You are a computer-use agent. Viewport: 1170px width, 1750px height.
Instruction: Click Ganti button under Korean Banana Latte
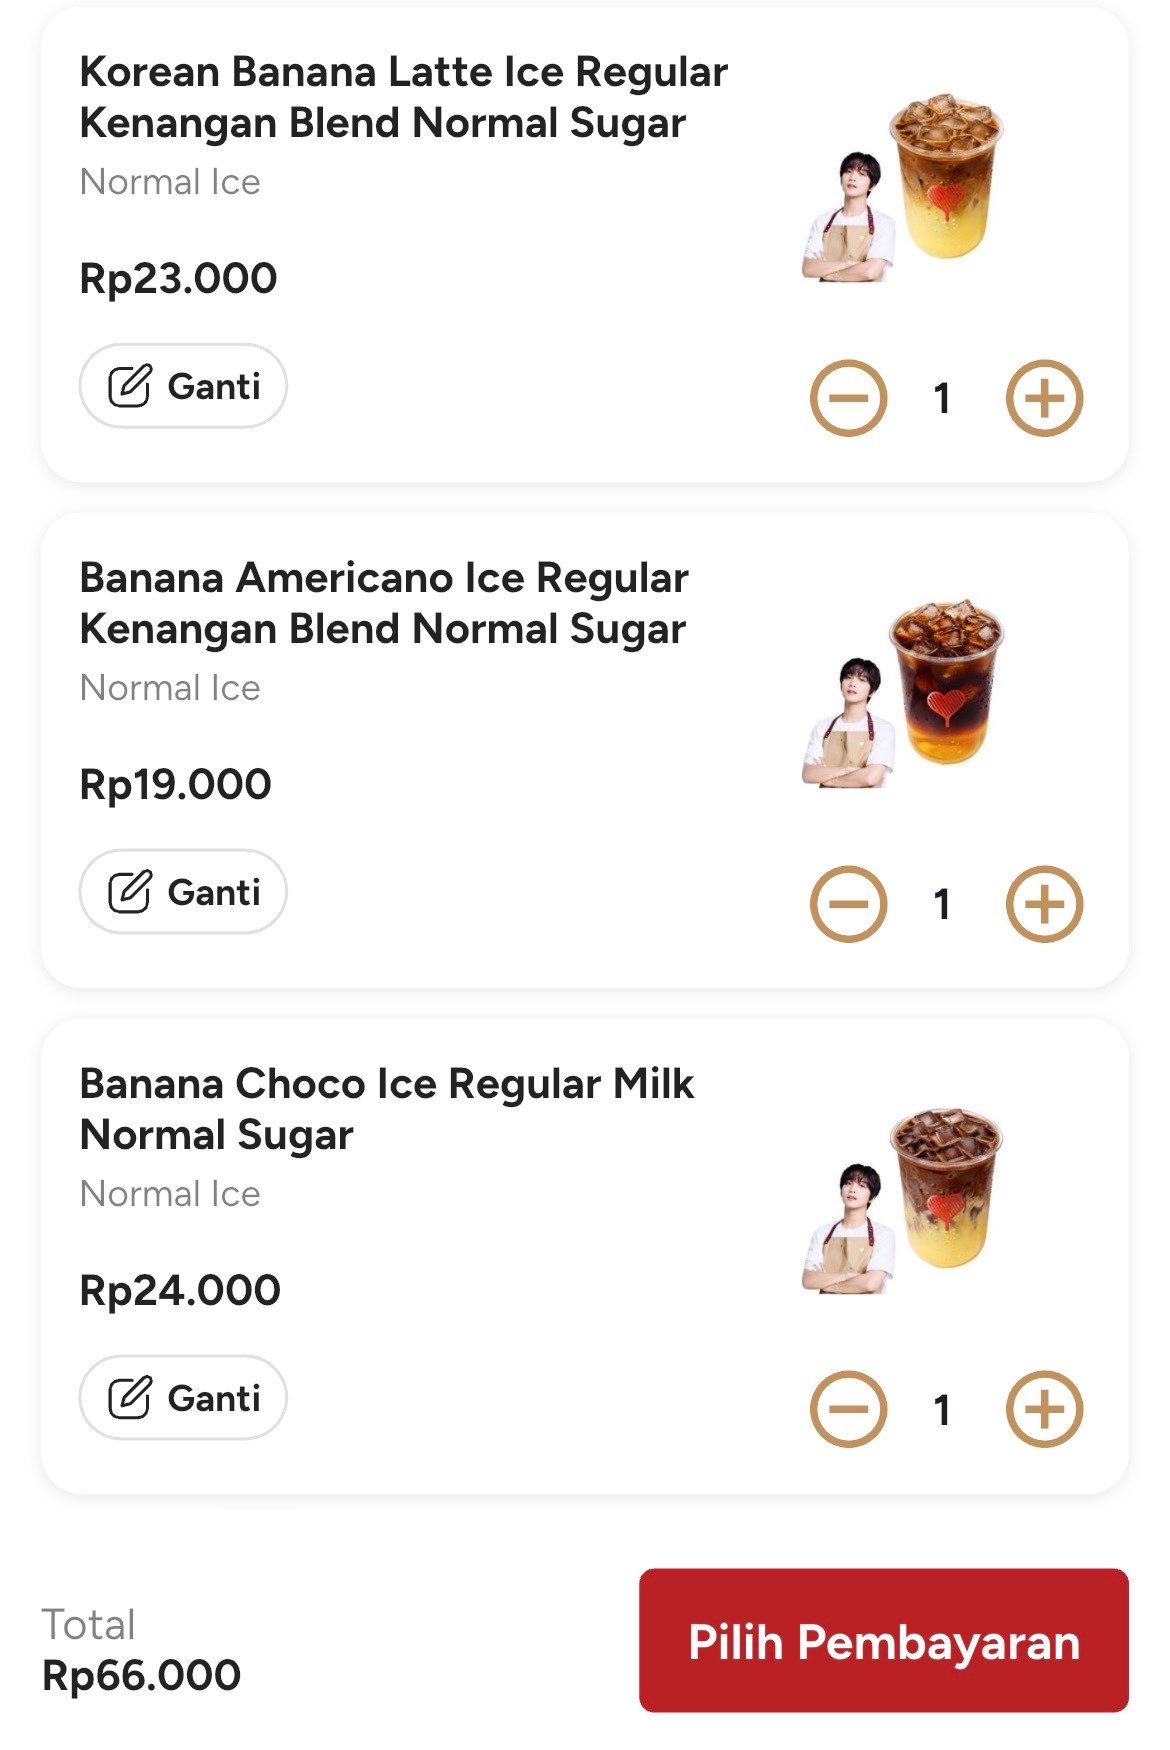(183, 386)
